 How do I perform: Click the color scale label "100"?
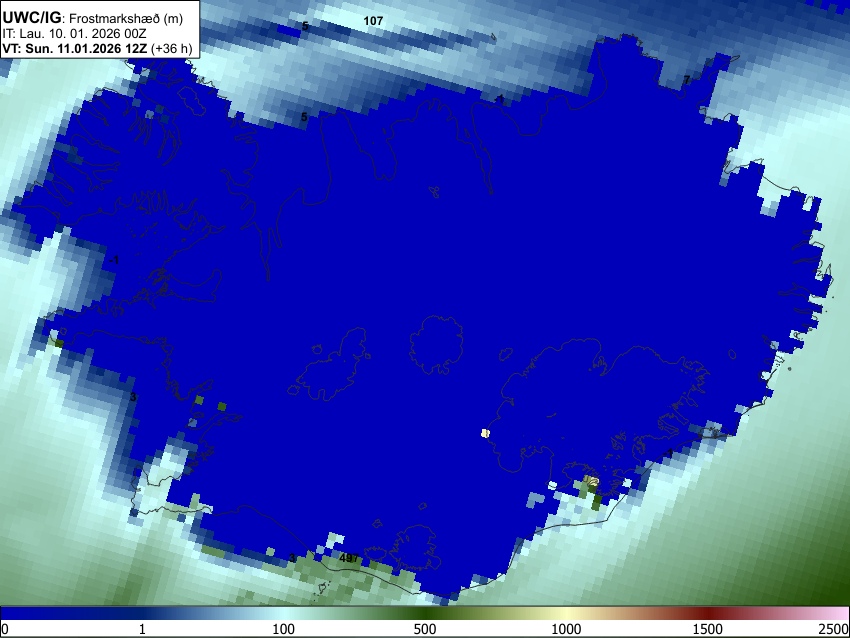coord(284,629)
